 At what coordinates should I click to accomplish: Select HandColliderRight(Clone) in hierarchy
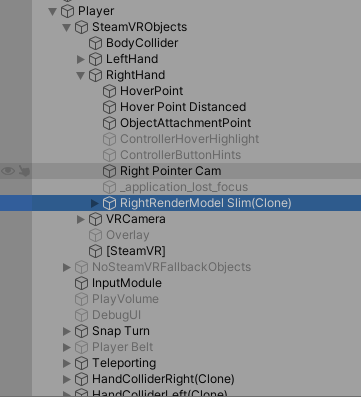pos(163,379)
